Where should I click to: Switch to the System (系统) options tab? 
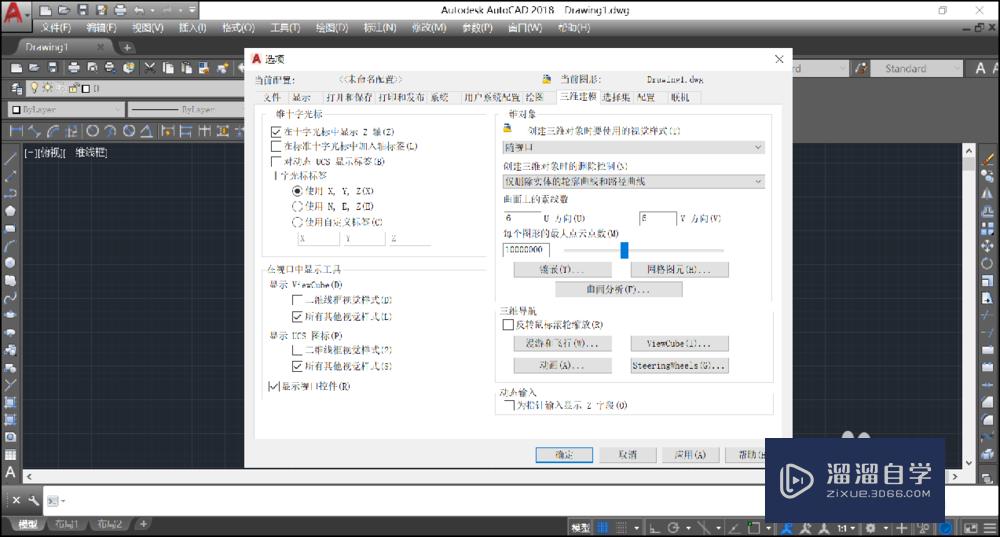pos(439,98)
